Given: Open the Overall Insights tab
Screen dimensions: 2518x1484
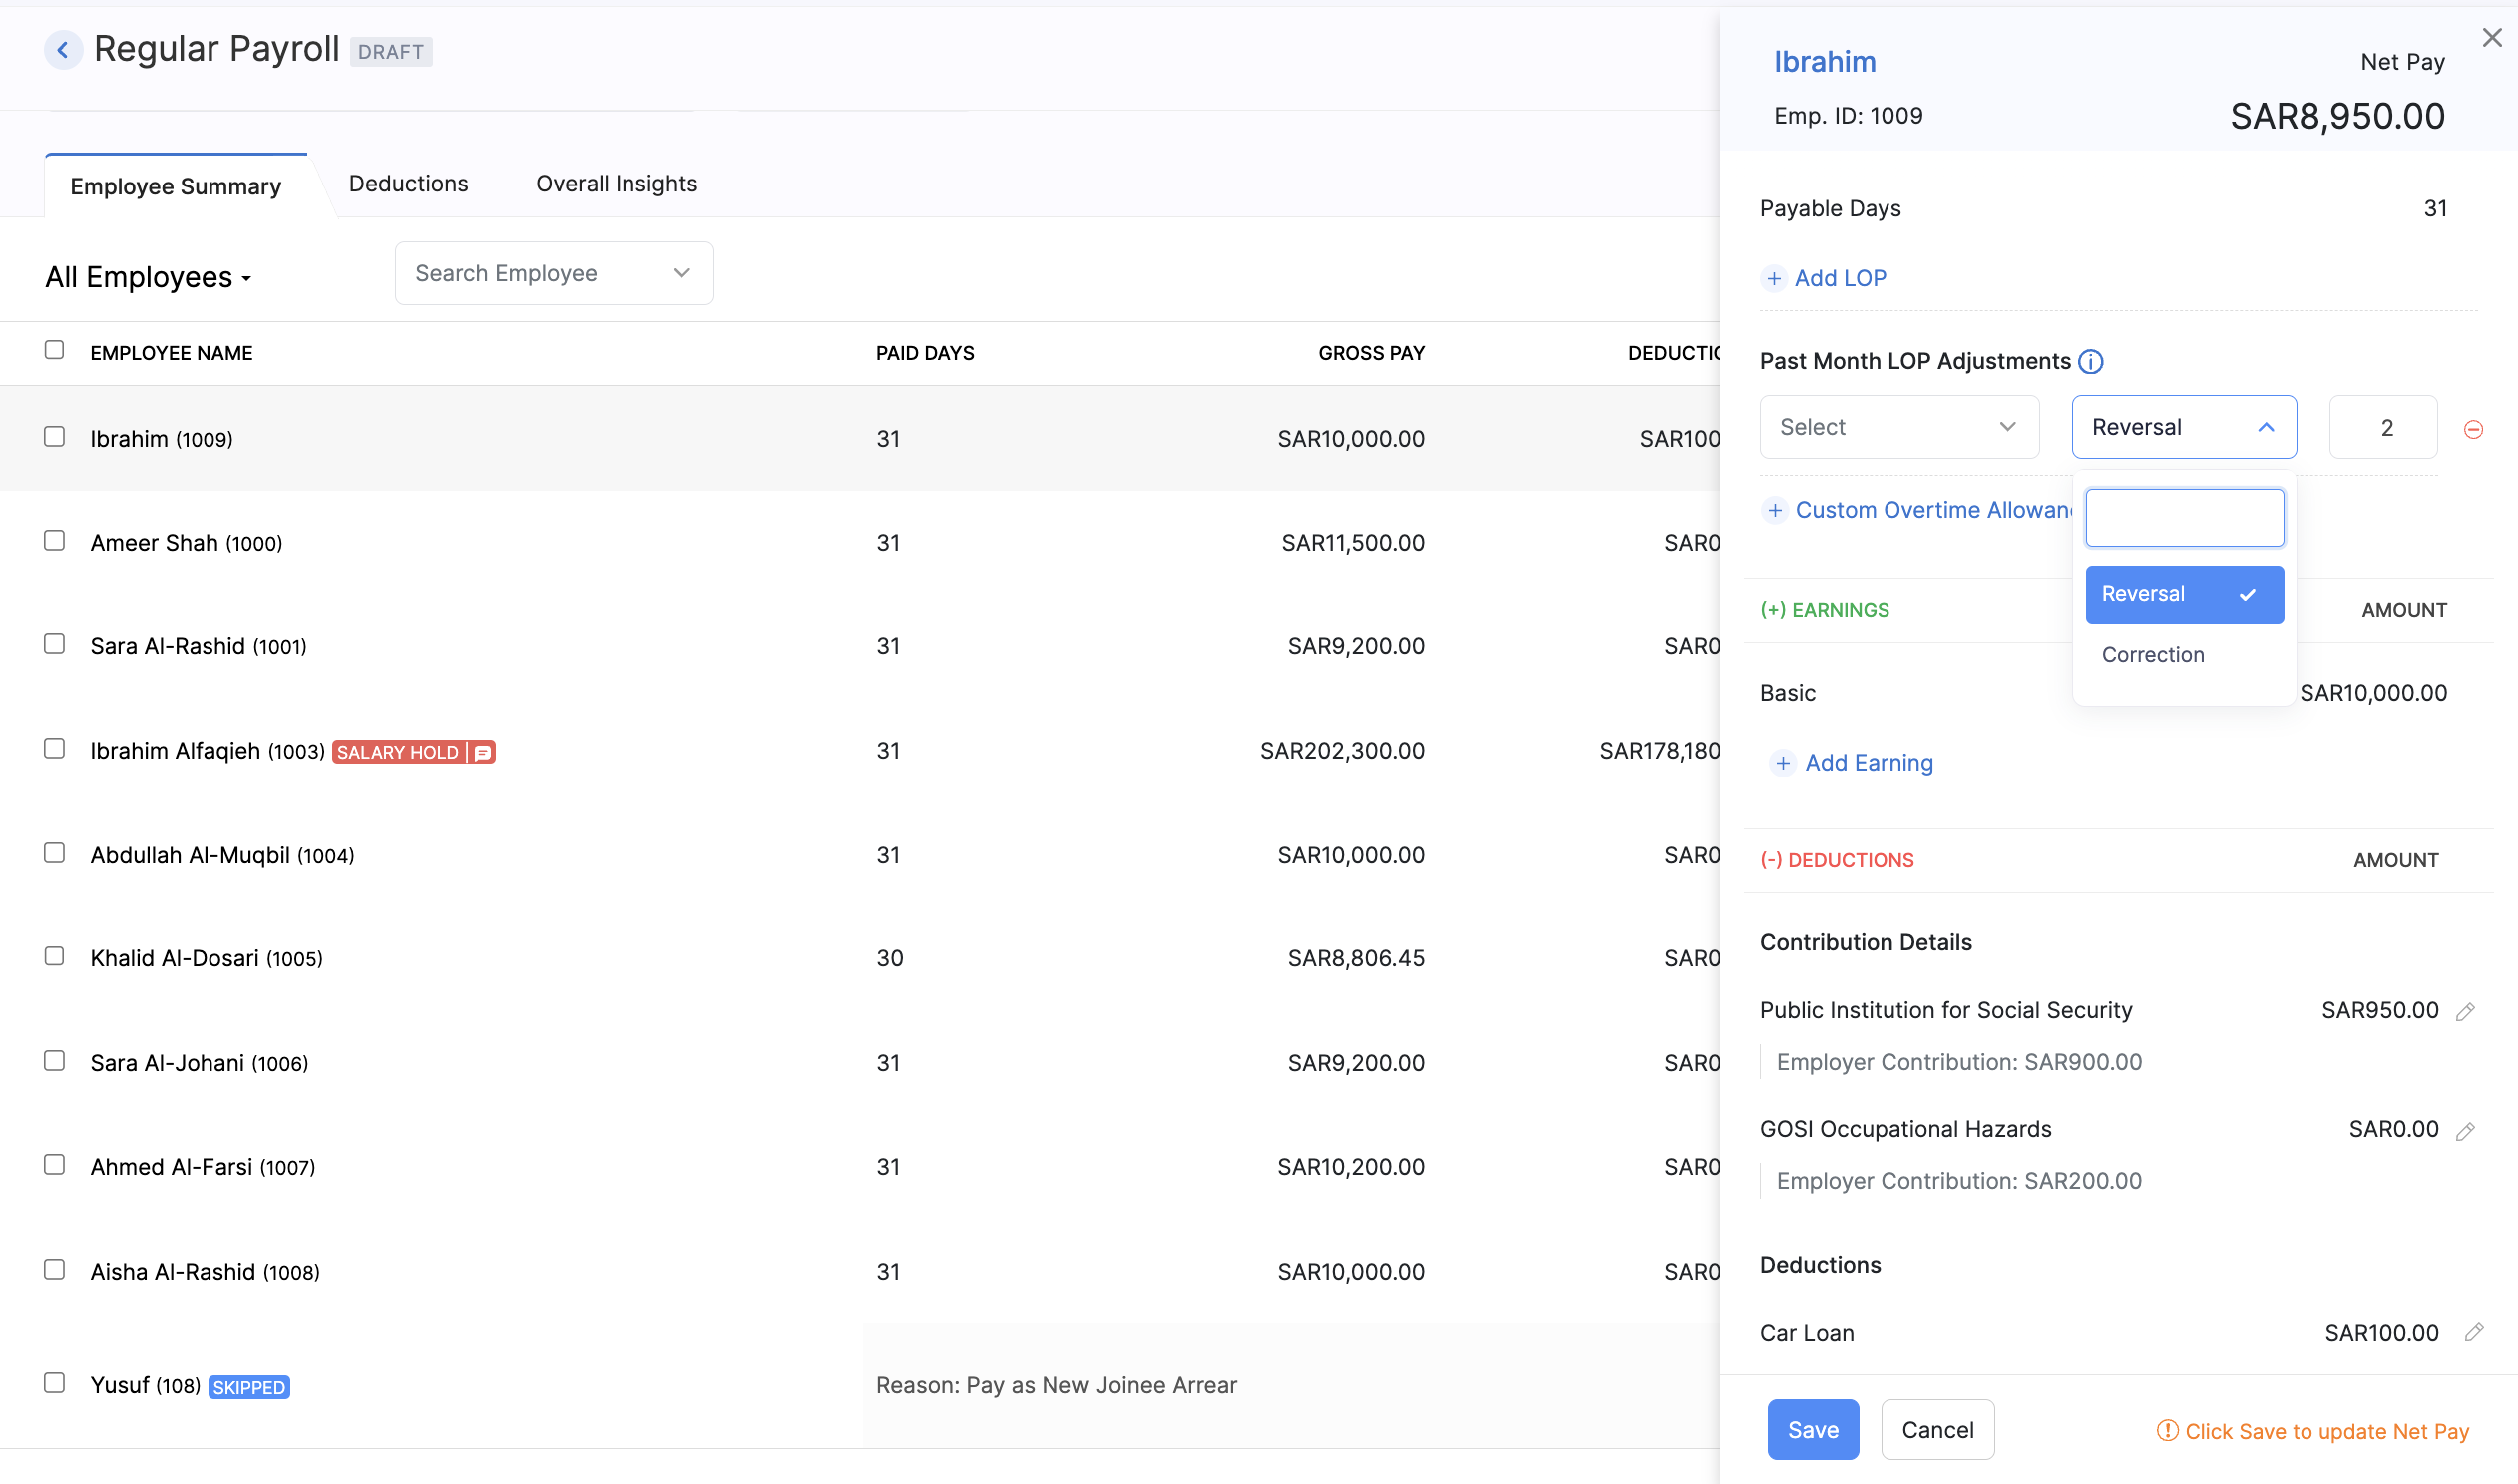Looking at the screenshot, I should (x=616, y=183).
